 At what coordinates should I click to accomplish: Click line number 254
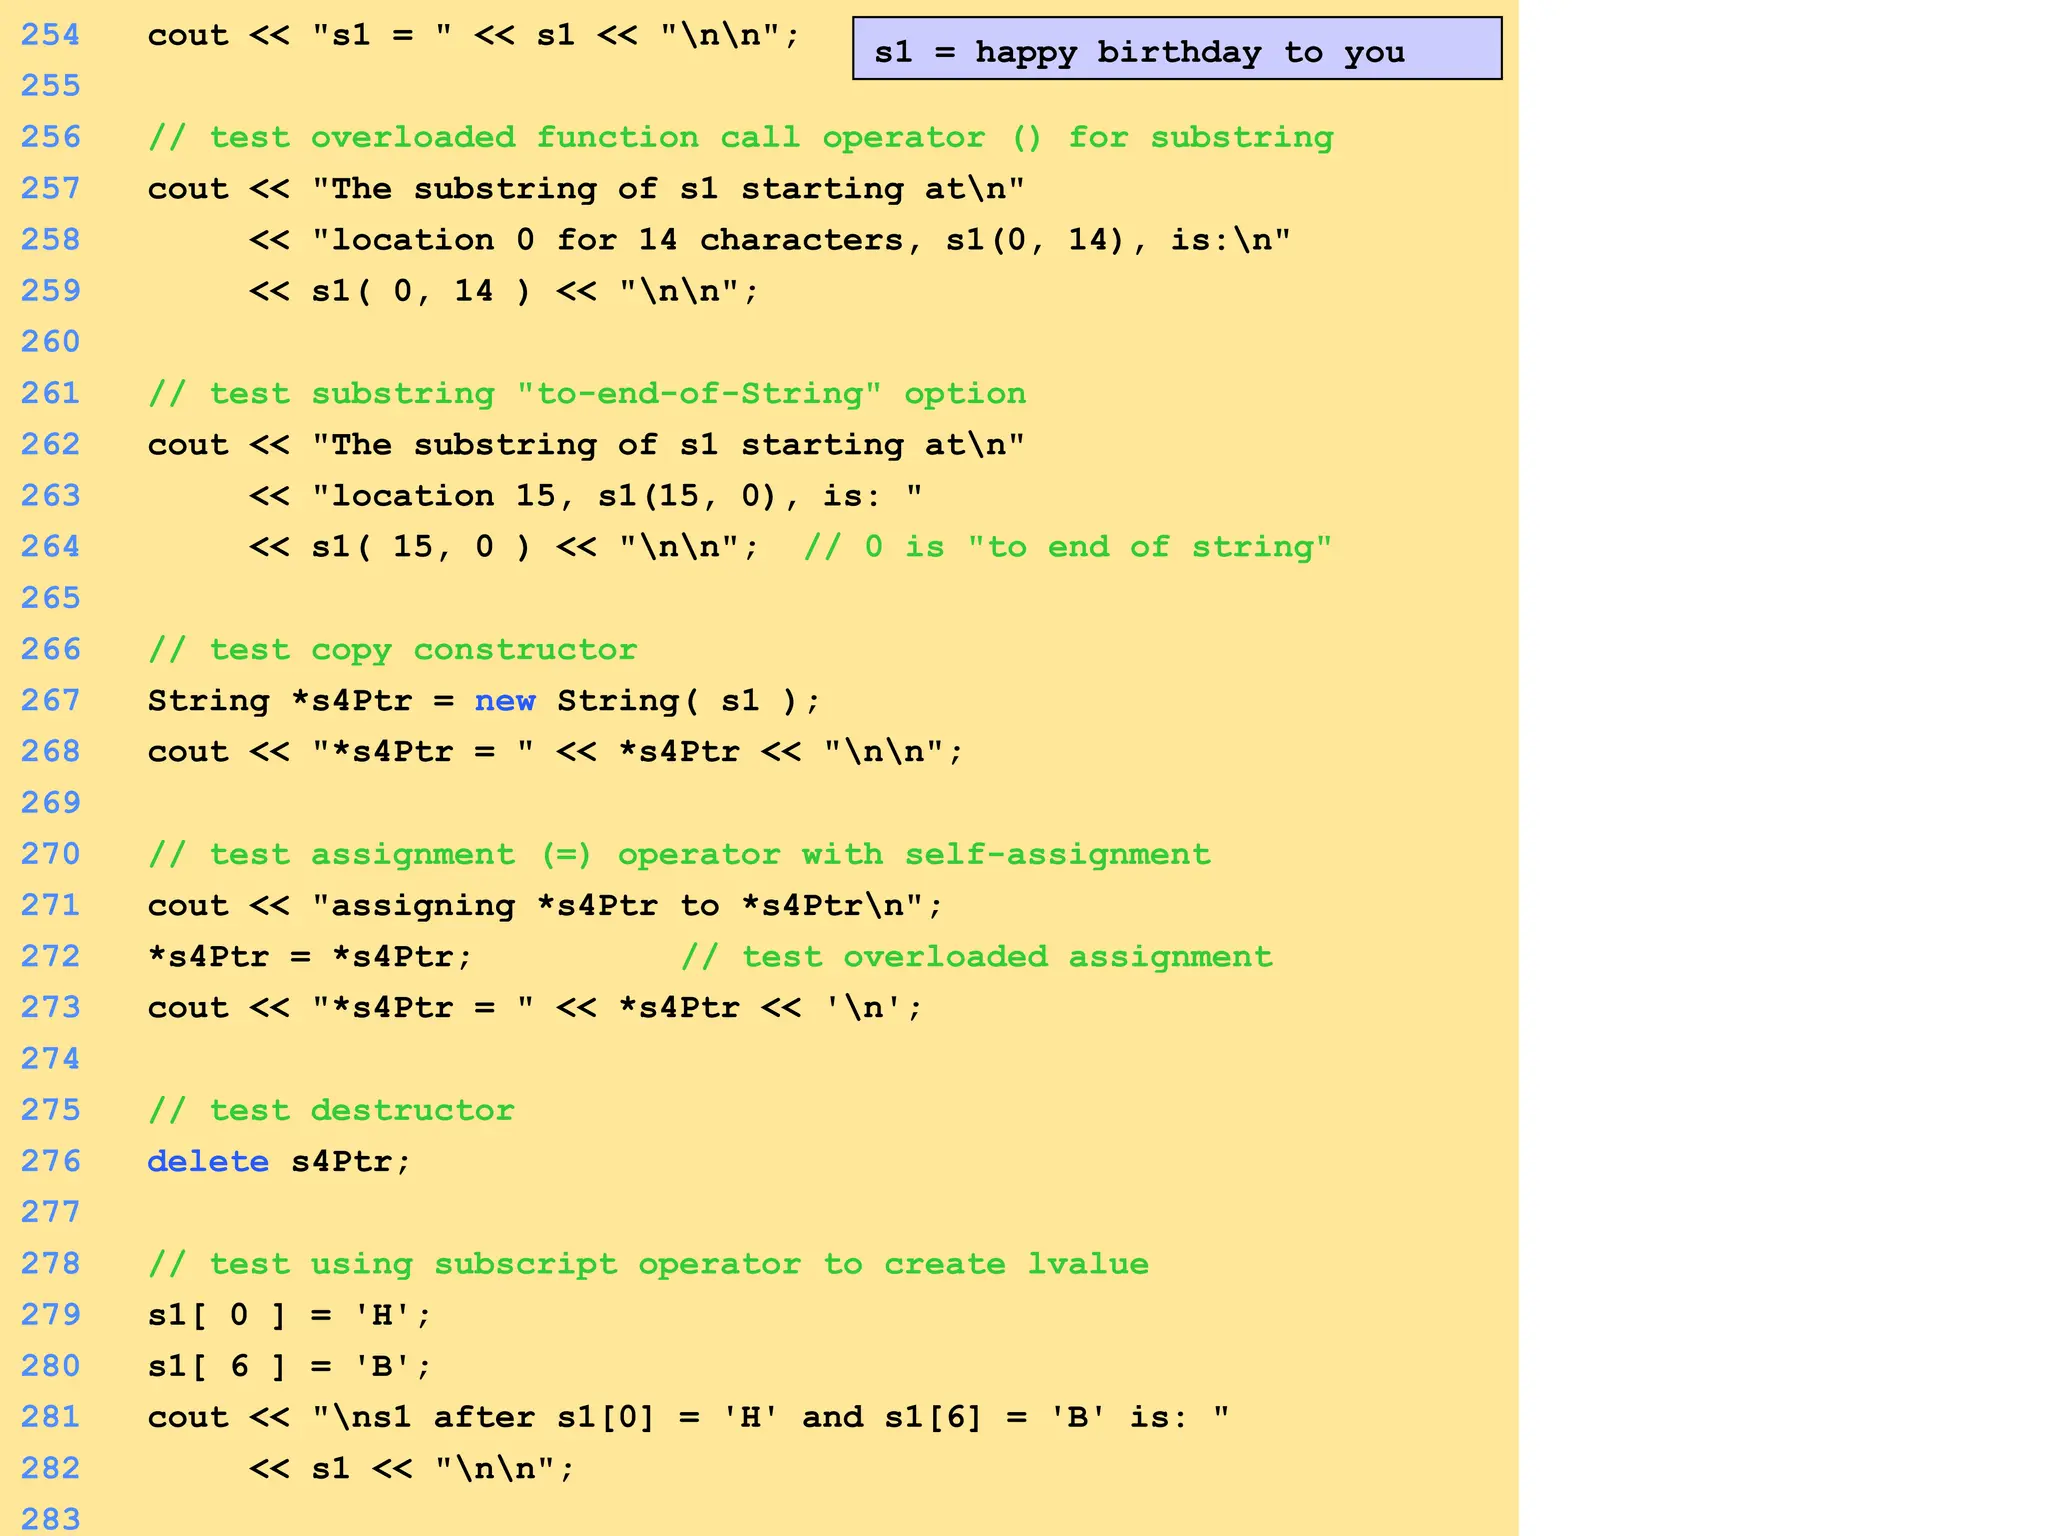click(x=50, y=36)
